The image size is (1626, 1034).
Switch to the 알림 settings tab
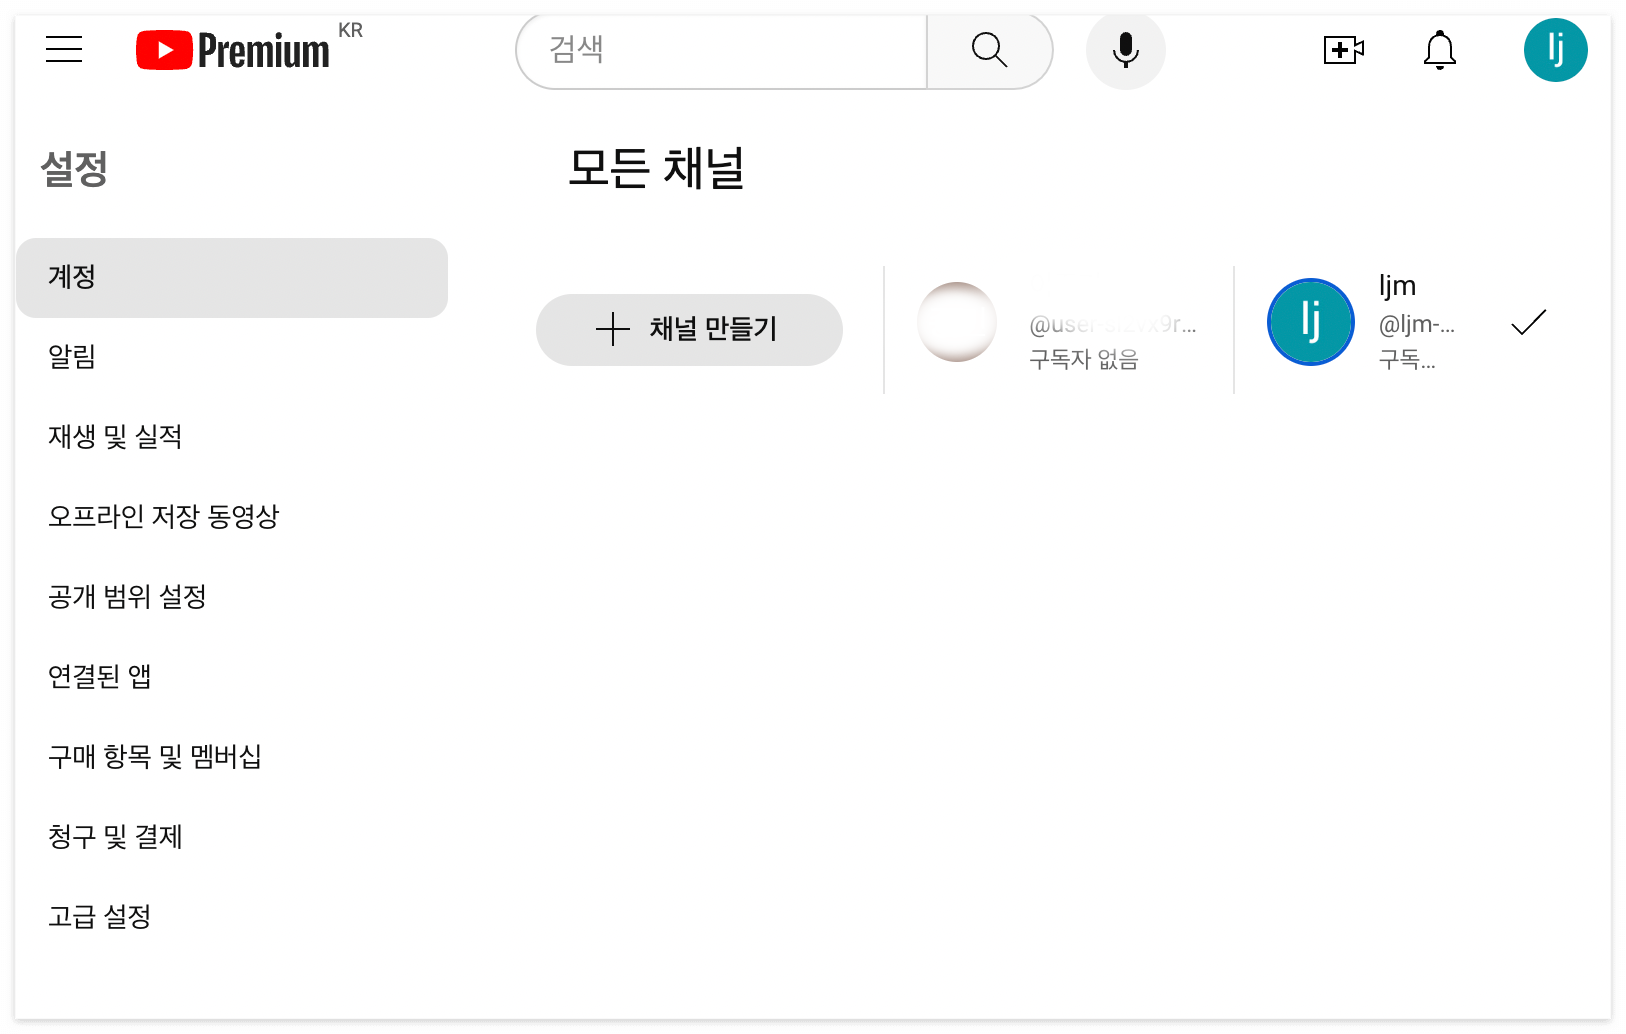[x=71, y=357]
